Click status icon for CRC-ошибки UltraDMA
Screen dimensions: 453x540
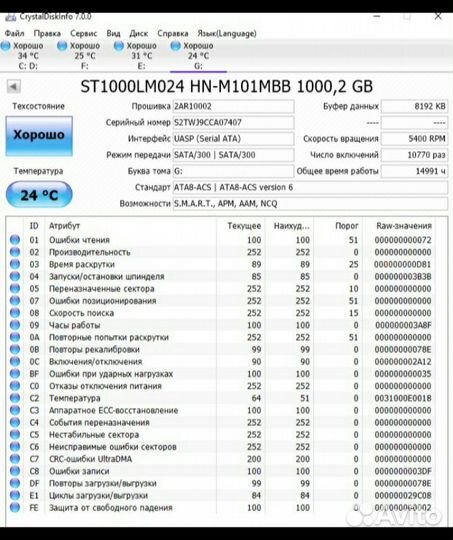(x=15, y=459)
